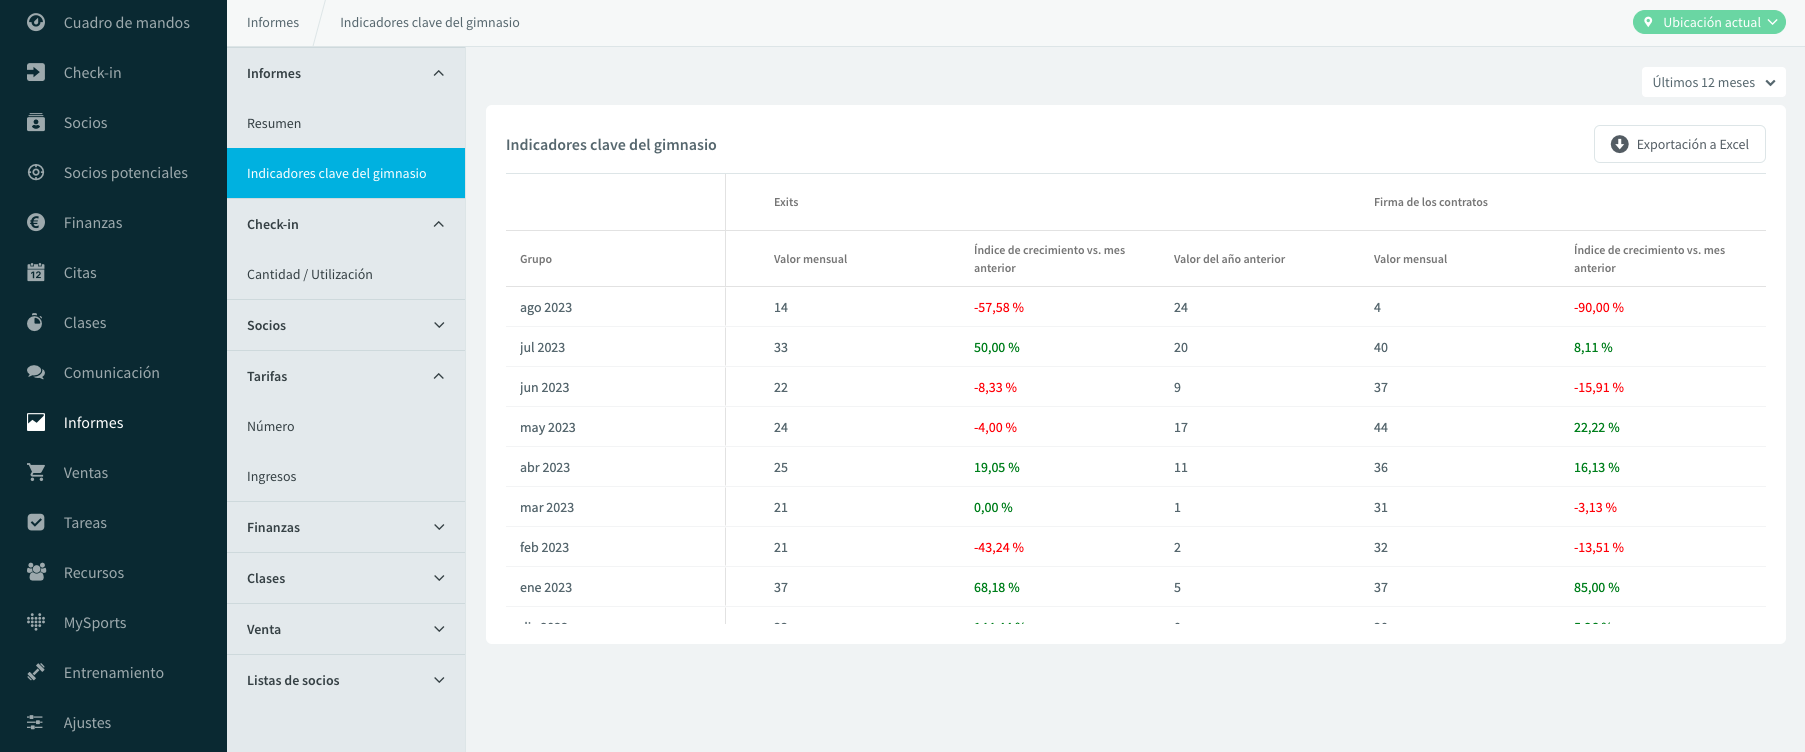Select Indicadores clave del gimnasio menu item
The image size is (1805, 752).
(x=346, y=173)
